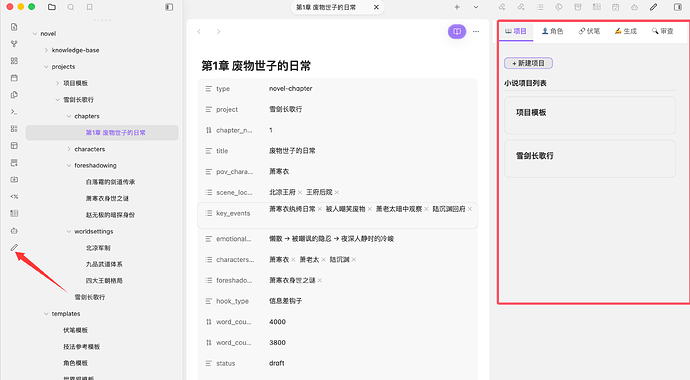Collapse the templates folder
The image size is (690, 380).
46,314
